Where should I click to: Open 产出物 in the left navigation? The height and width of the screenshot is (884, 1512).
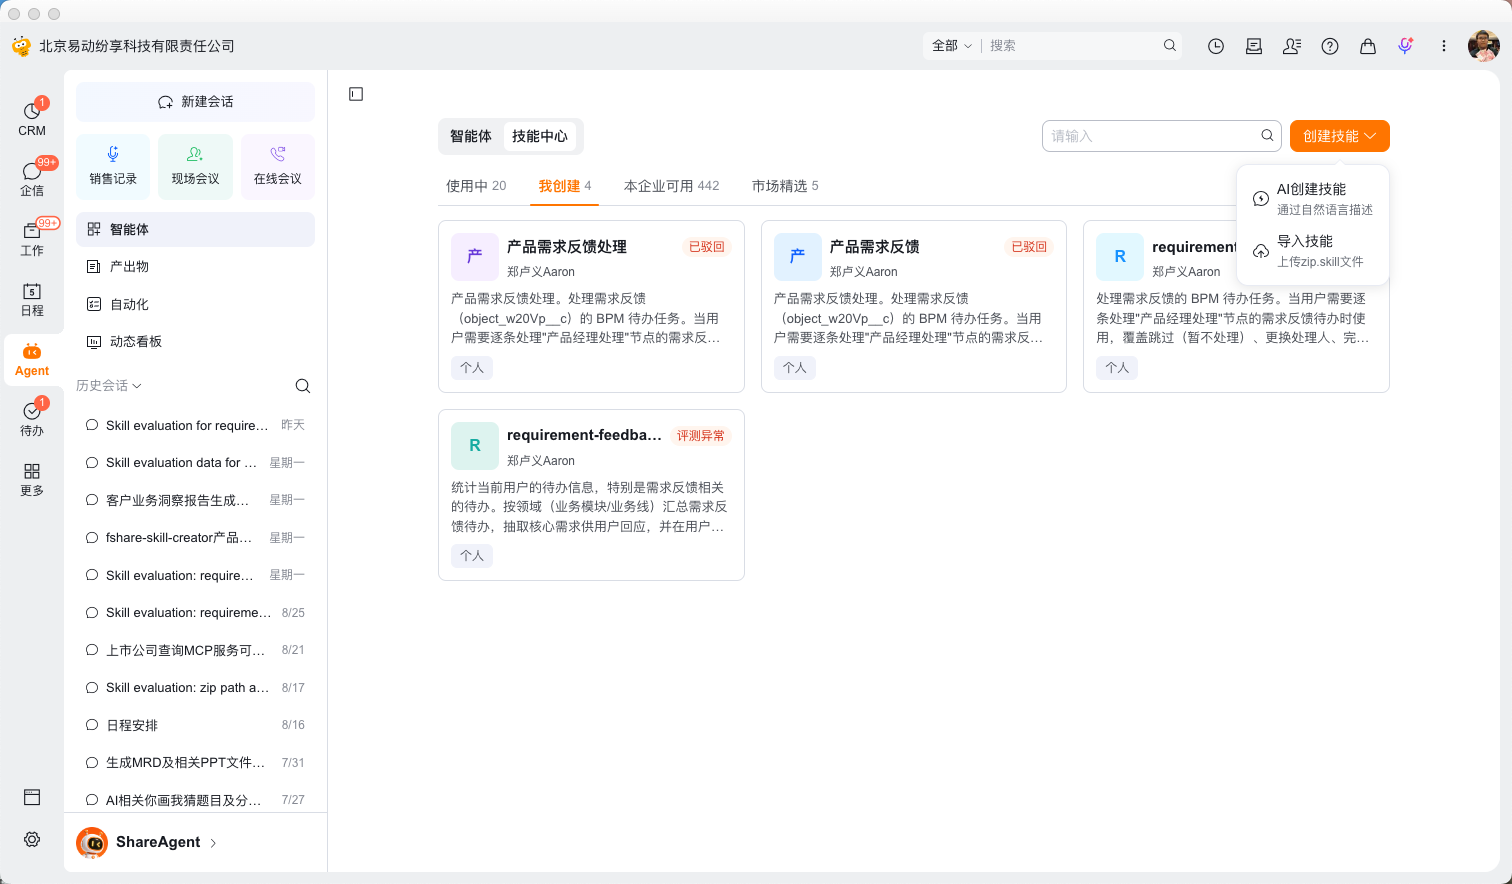coord(195,267)
